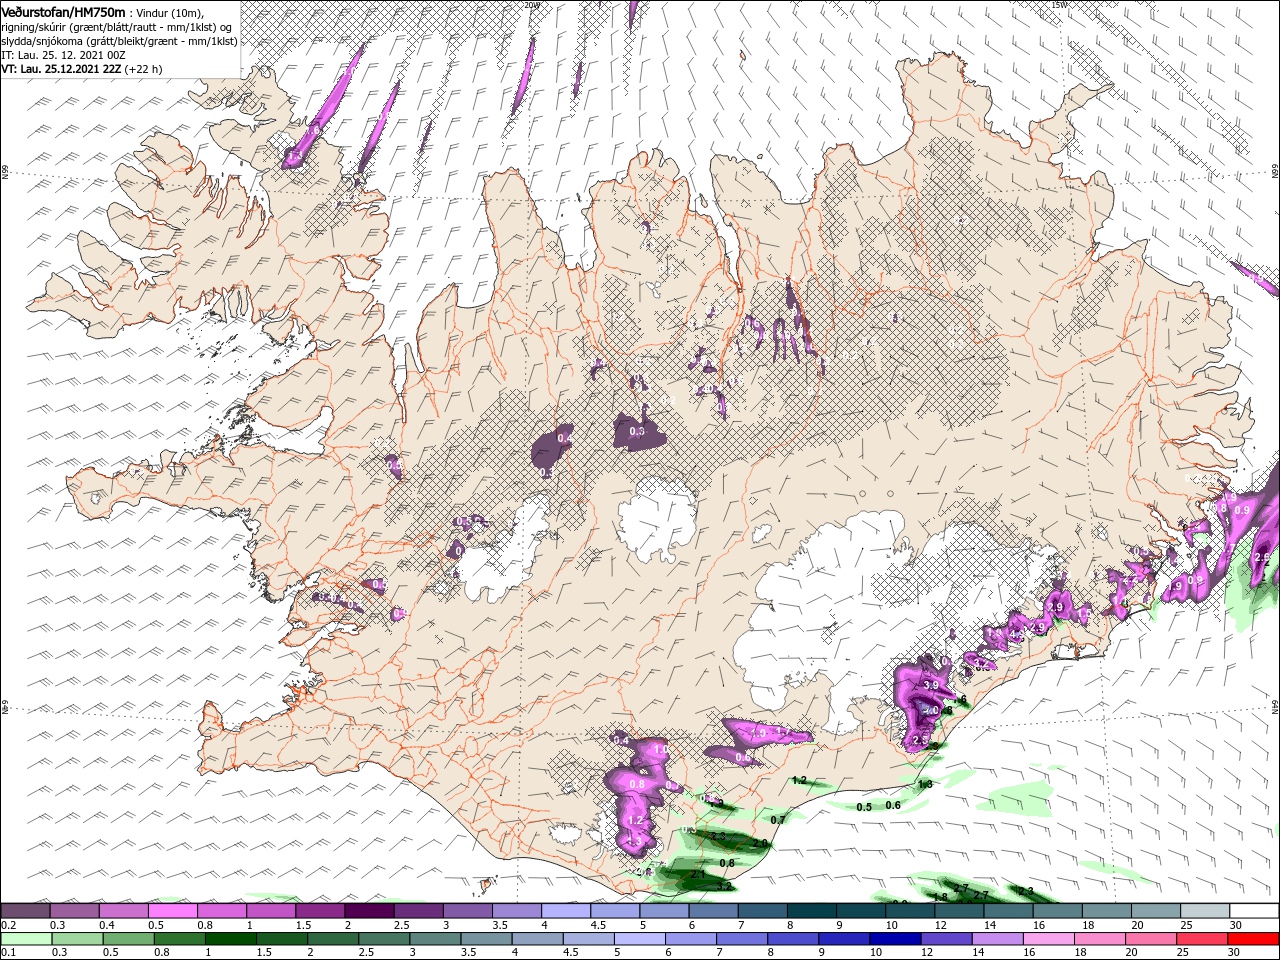
Task: Click the '0.2' label on snow legend
Action: click(x=7, y=925)
